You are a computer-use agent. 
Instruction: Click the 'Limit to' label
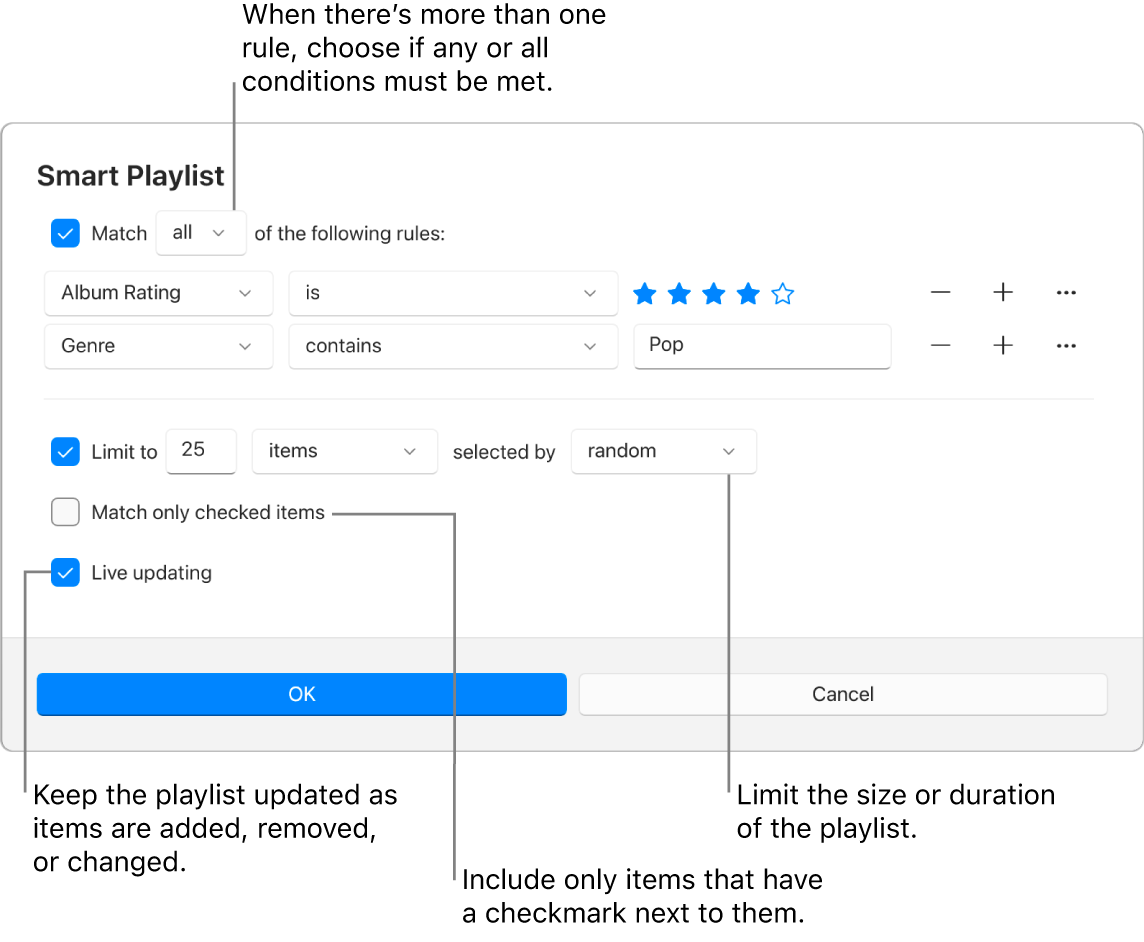(124, 452)
